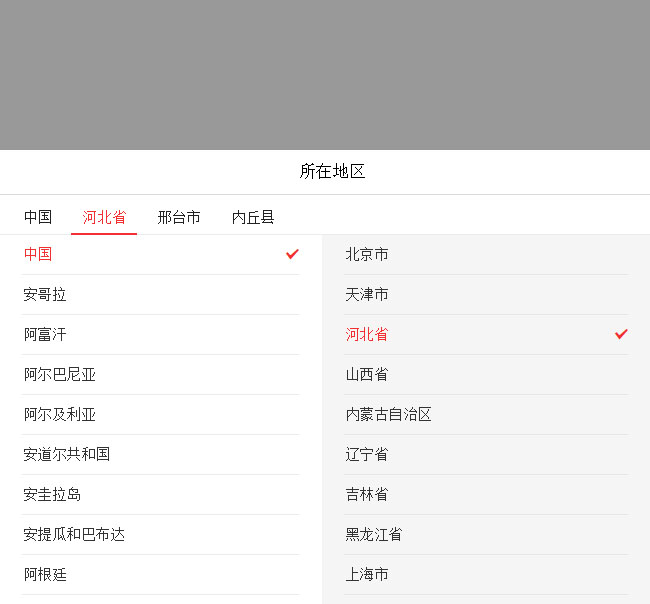Select 内蒙古自治区 in the province list
Image resolution: width=650 pixels, height=604 pixels.
(389, 414)
